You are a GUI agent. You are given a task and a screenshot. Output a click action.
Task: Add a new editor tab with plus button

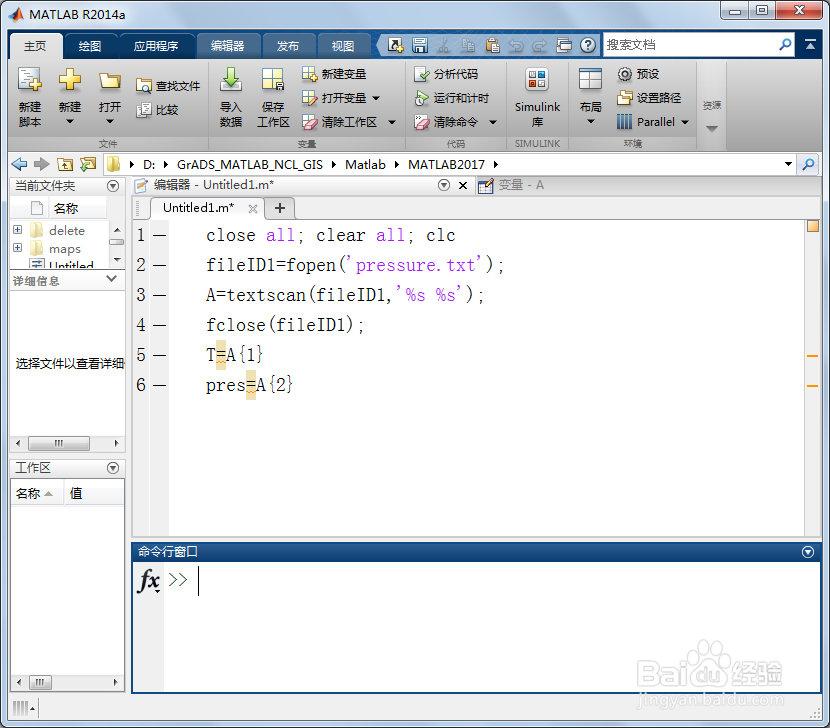[280, 208]
